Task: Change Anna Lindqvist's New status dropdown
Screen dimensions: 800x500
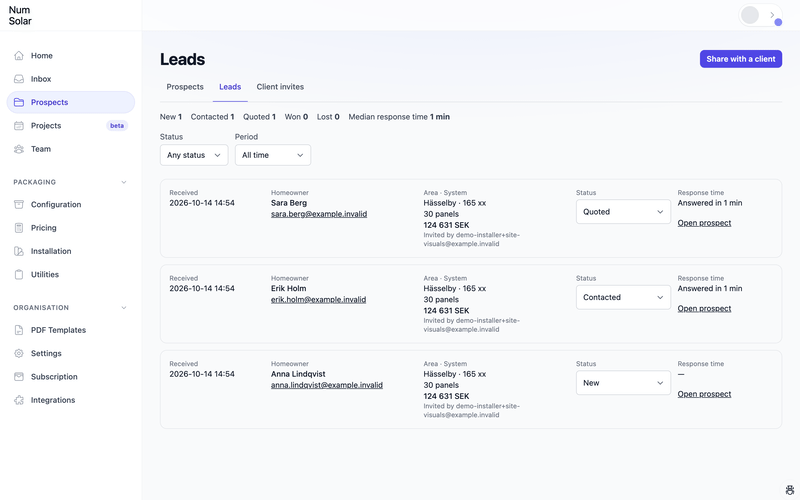Action: coord(623,383)
